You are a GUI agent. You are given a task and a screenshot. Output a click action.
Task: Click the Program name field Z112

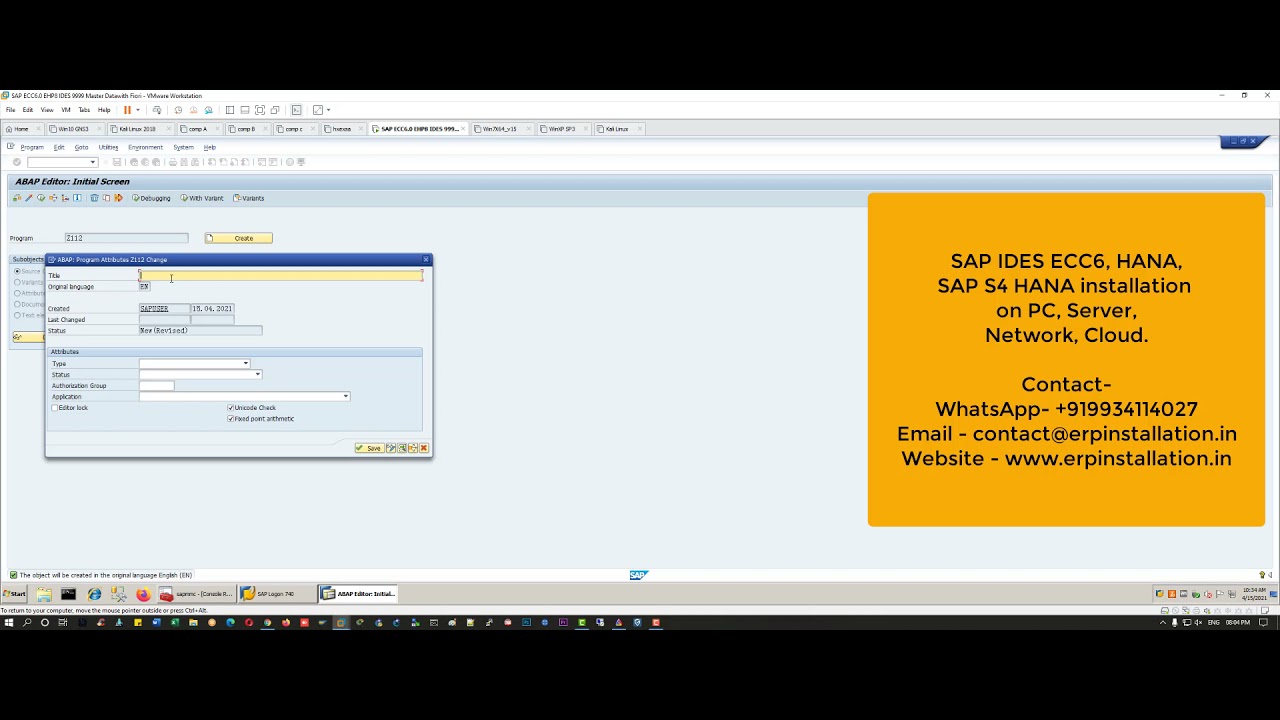pos(126,238)
